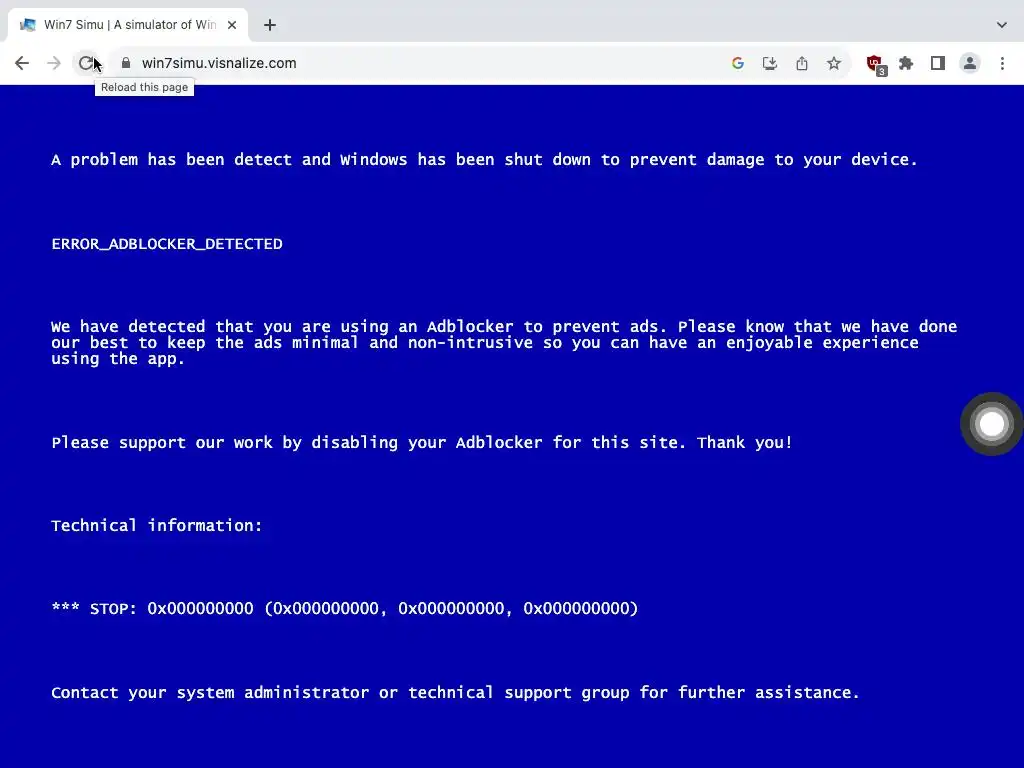Click 'Please support our work' line

tap(422, 443)
